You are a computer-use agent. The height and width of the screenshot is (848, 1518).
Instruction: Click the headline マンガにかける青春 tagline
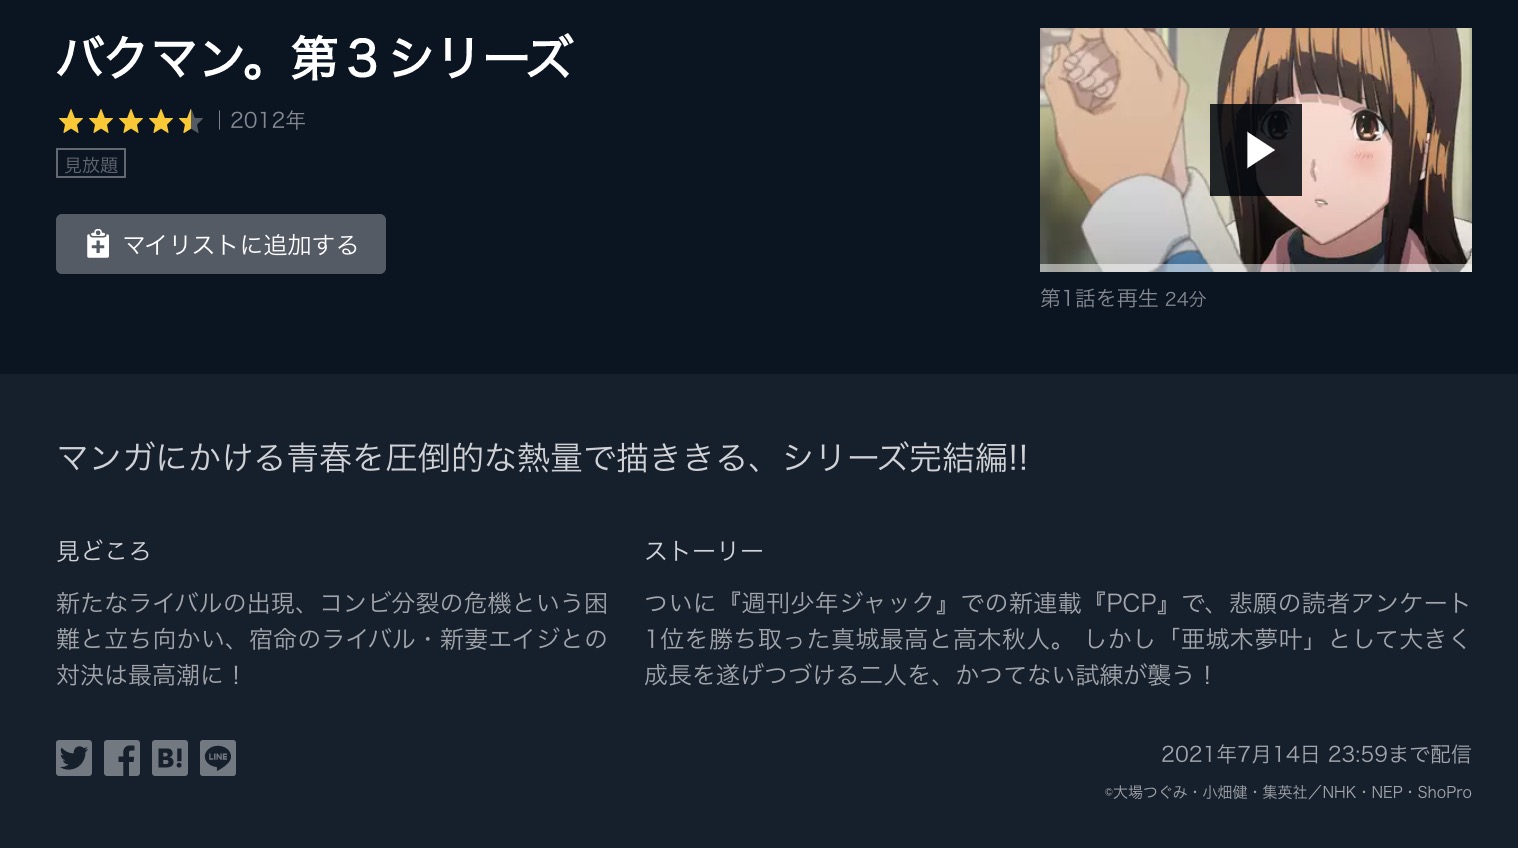click(542, 457)
